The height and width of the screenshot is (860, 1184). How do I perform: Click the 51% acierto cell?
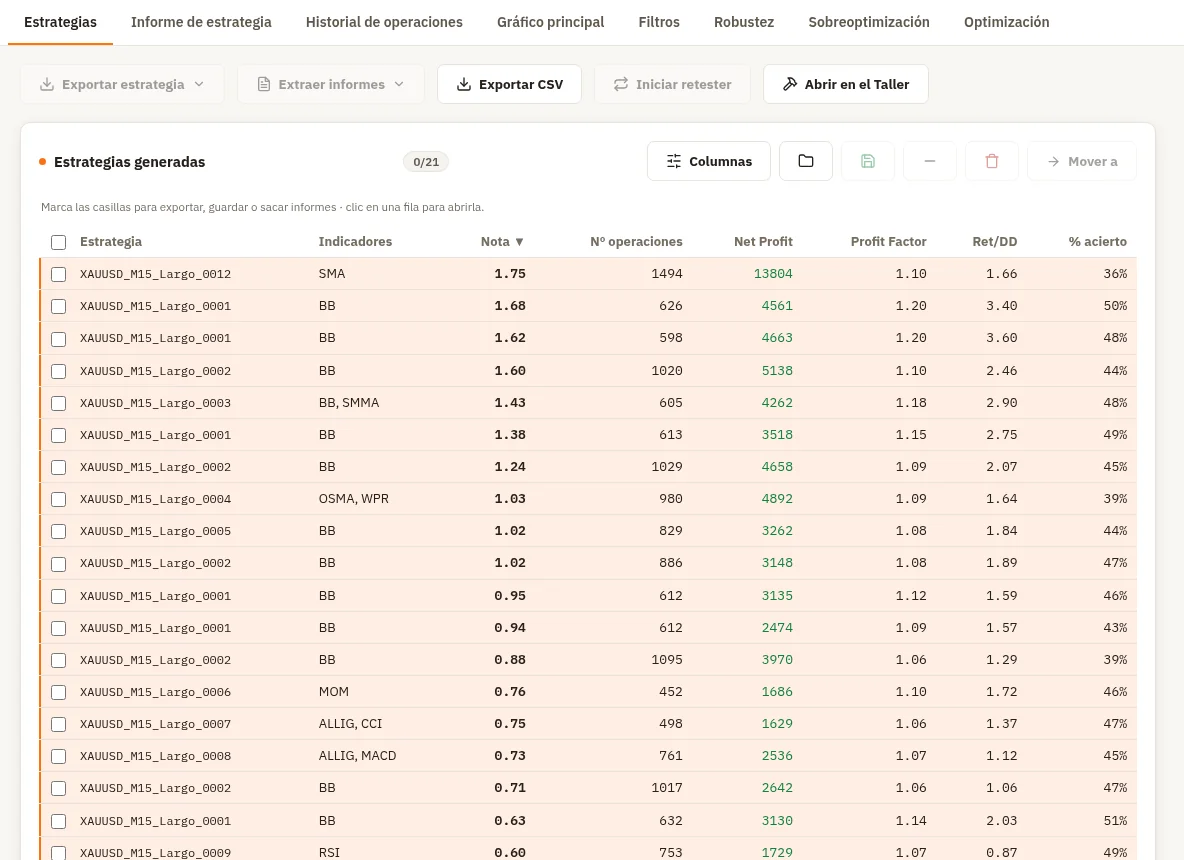1115,821
